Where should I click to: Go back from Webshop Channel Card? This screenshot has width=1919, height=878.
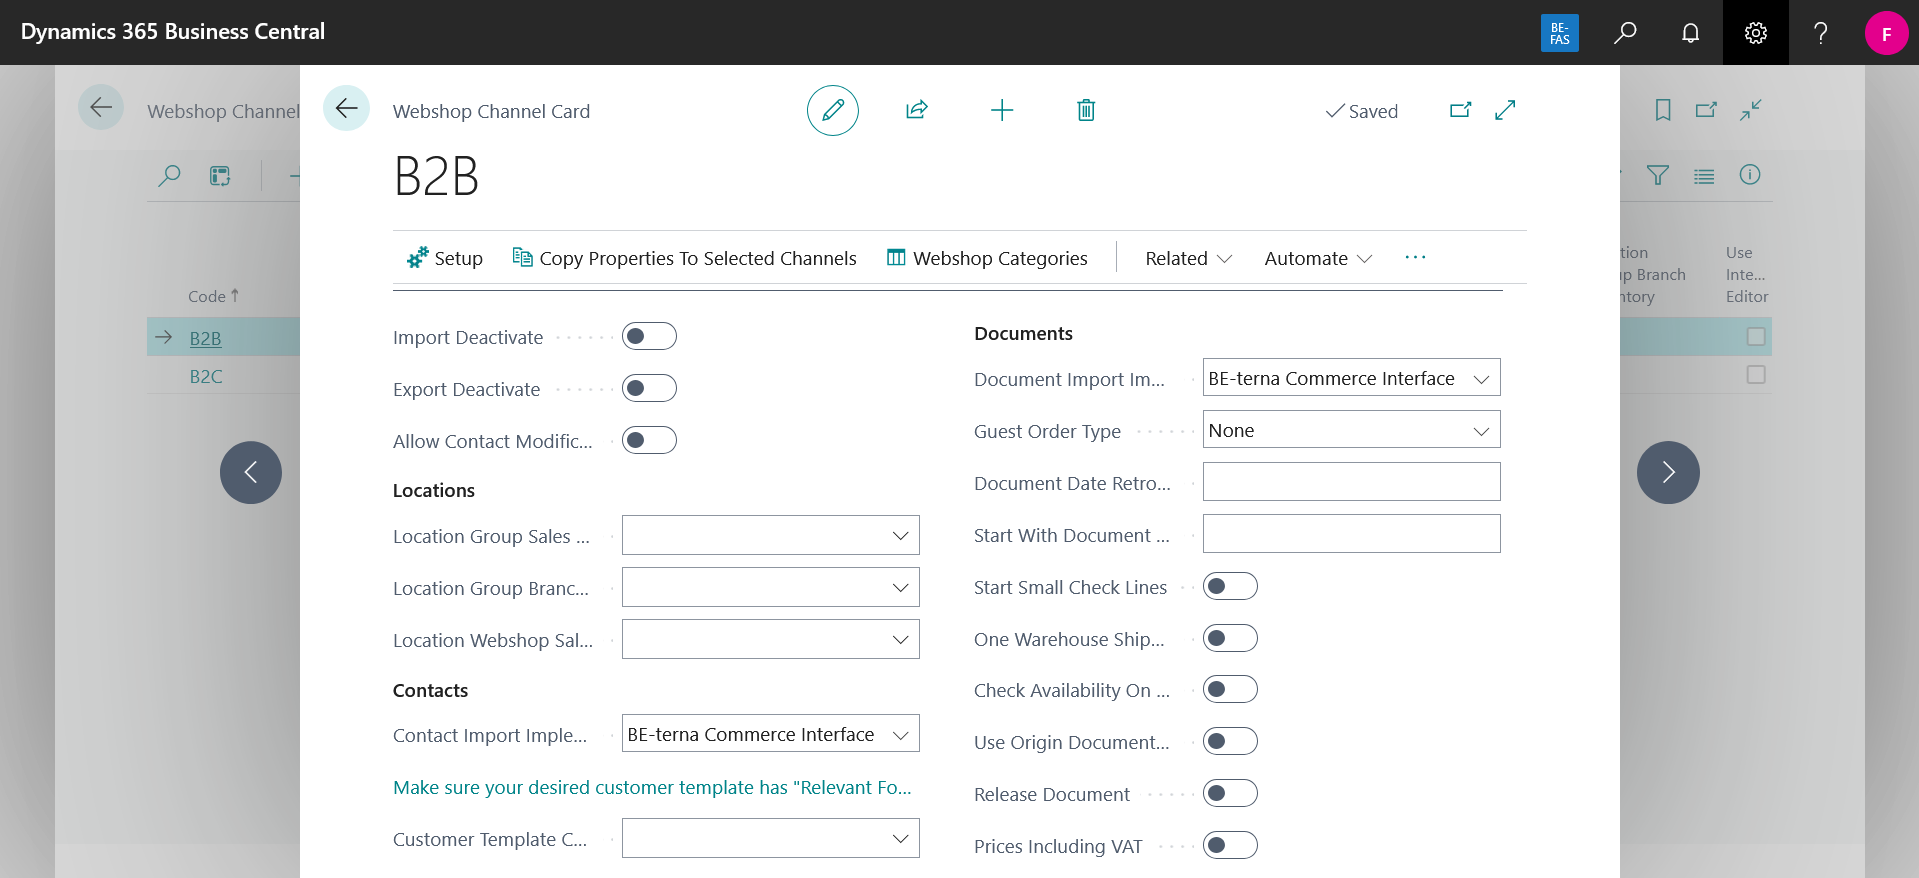coord(346,108)
